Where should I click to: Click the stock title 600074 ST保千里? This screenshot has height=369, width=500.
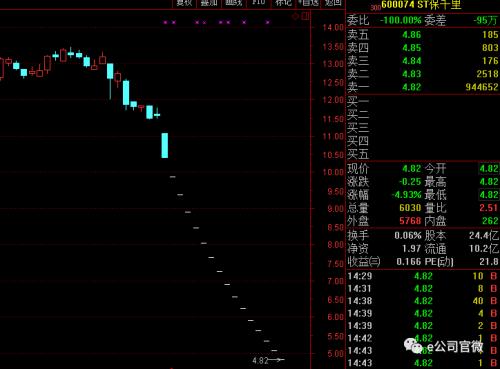pyautogui.click(x=421, y=5)
